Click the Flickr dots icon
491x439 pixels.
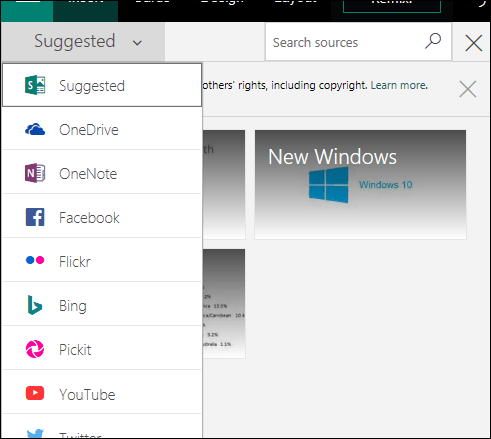tap(35, 260)
